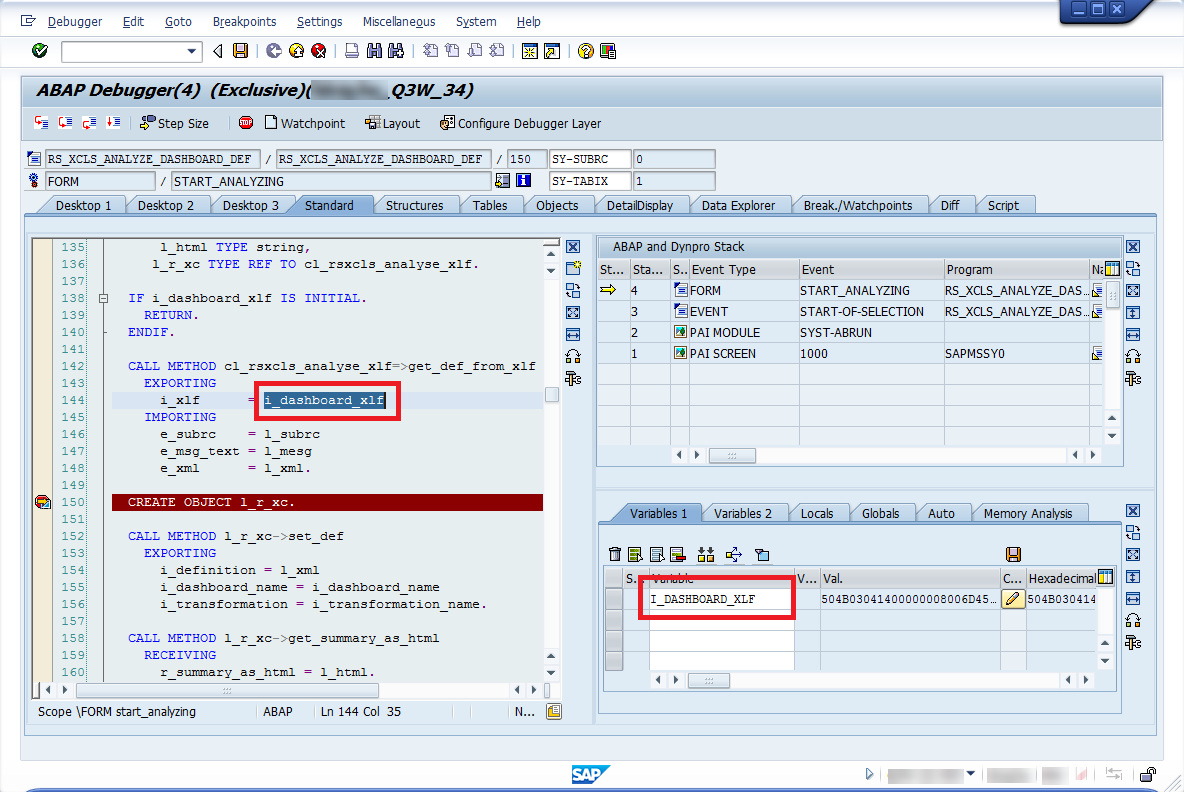The height and width of the screenshot is (792, 1184).
Task: Switch to the Desktop 1 tab
Action: 83,205
